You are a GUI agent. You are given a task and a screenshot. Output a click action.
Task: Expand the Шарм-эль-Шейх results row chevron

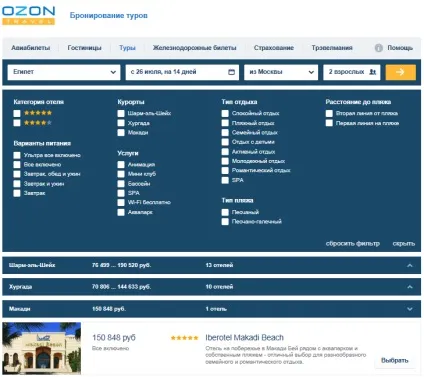pos(410,265)
